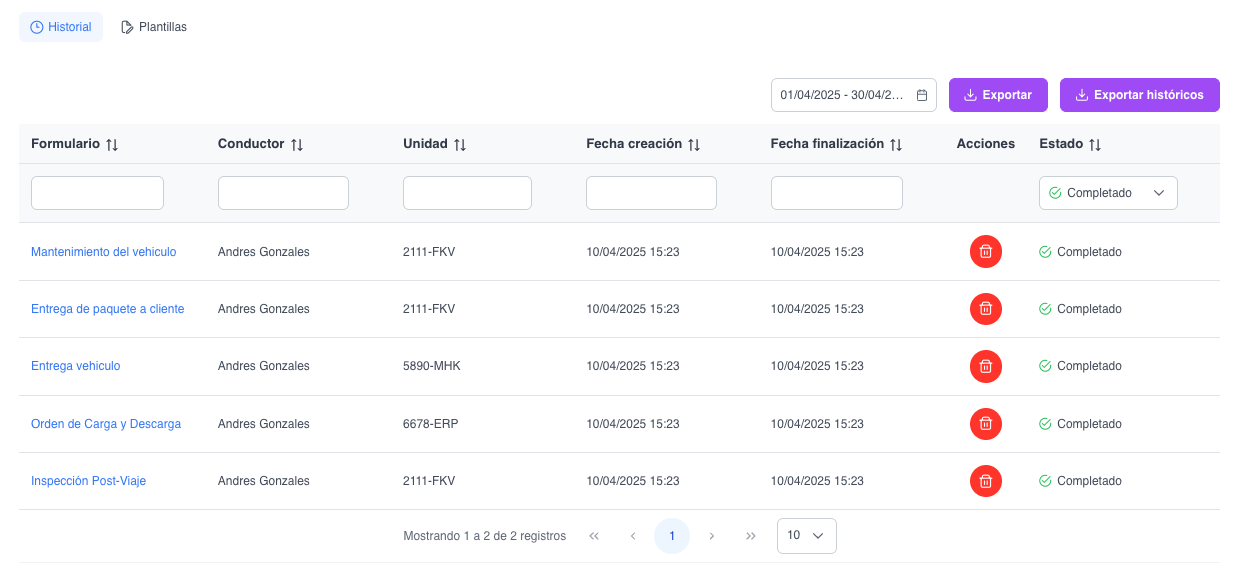
Task: Open date range picker 01/04/2025 - 30/04
Action: [842, 95]
